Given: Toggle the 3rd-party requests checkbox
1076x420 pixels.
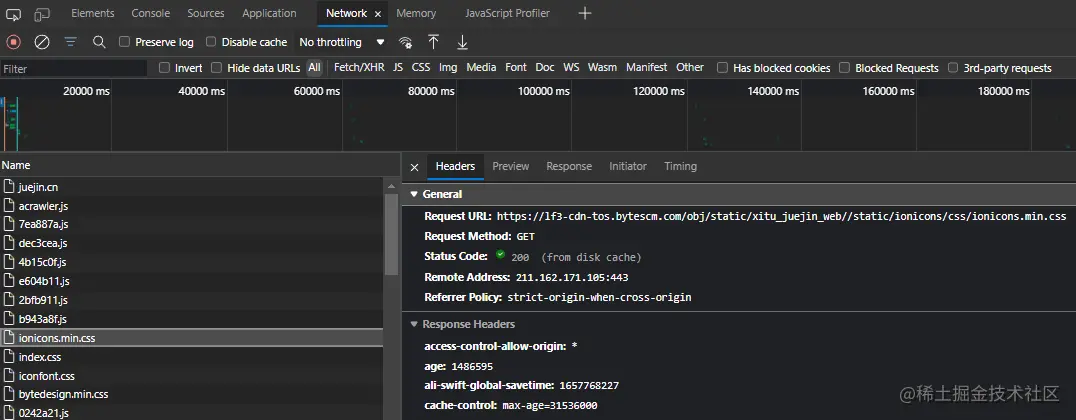Looking at the screenshot, I should [x=952, y=67].
